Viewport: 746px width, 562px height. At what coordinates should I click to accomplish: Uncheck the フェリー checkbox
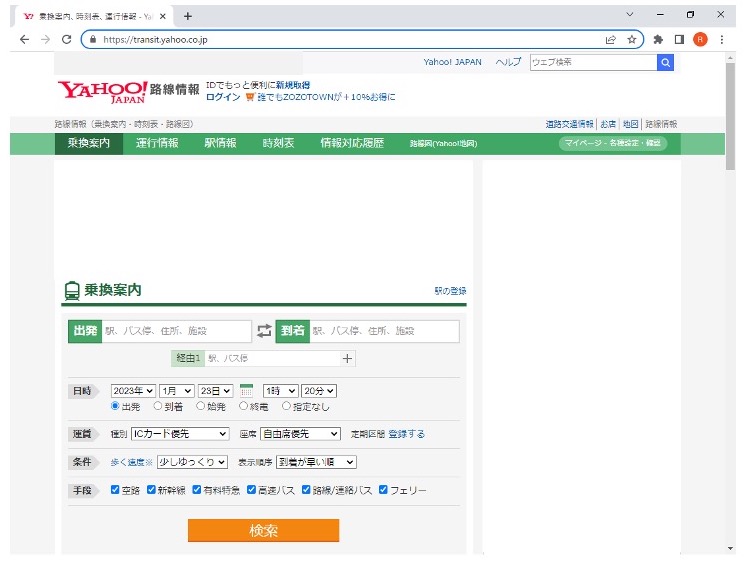(383, 490)
